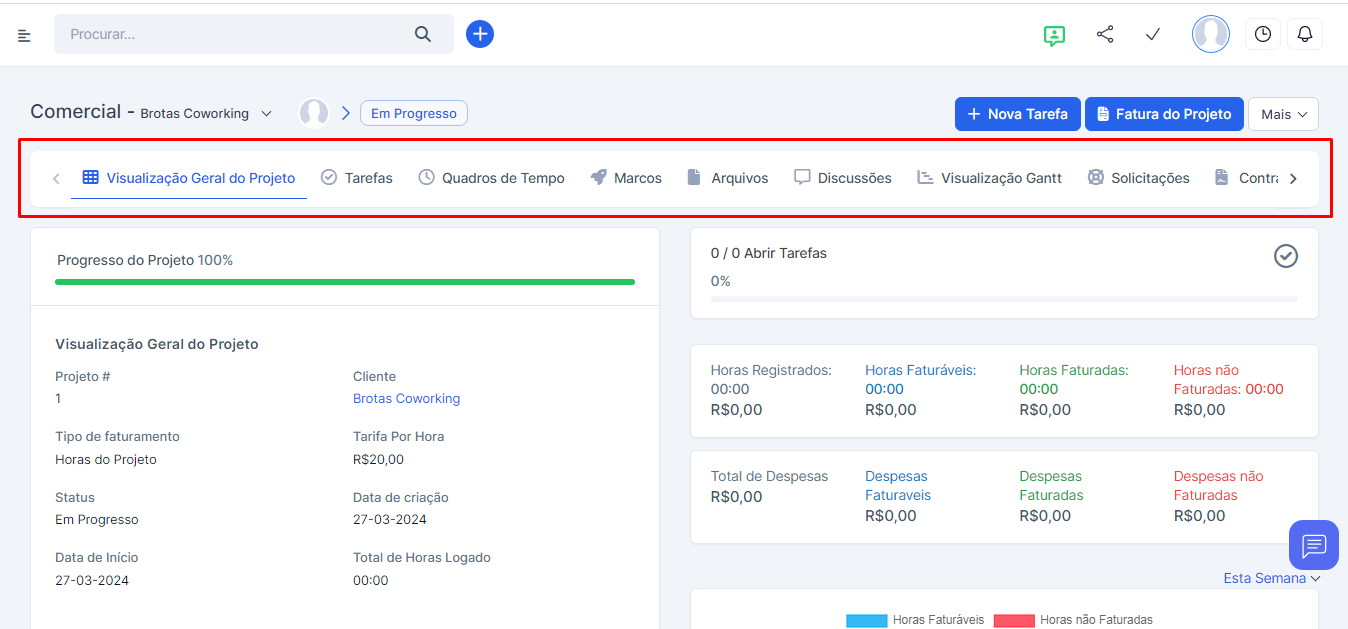Click the checkmark to-do icon in header

coord(1153,35)
